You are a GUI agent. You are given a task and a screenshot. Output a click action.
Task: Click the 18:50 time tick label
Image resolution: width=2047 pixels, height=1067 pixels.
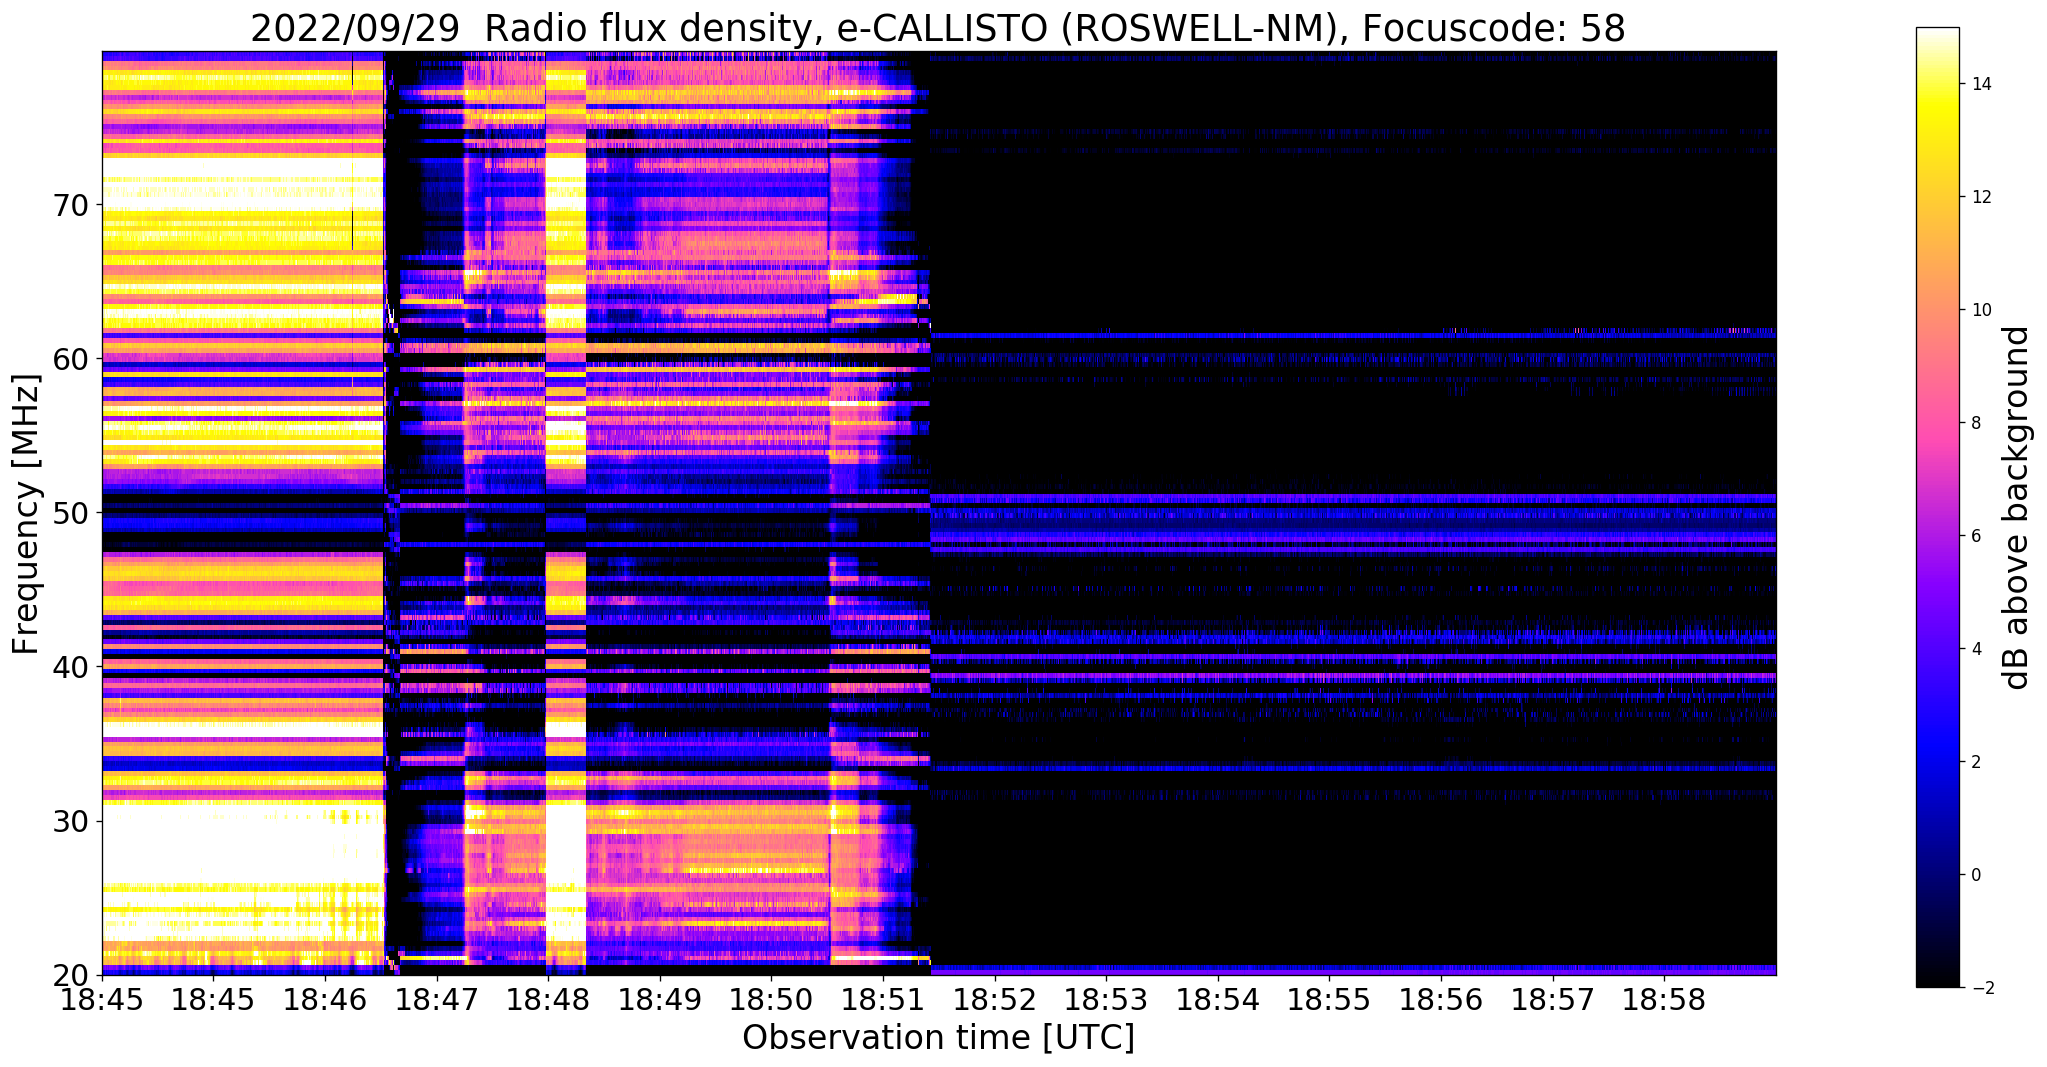[x=771, y=1001]
